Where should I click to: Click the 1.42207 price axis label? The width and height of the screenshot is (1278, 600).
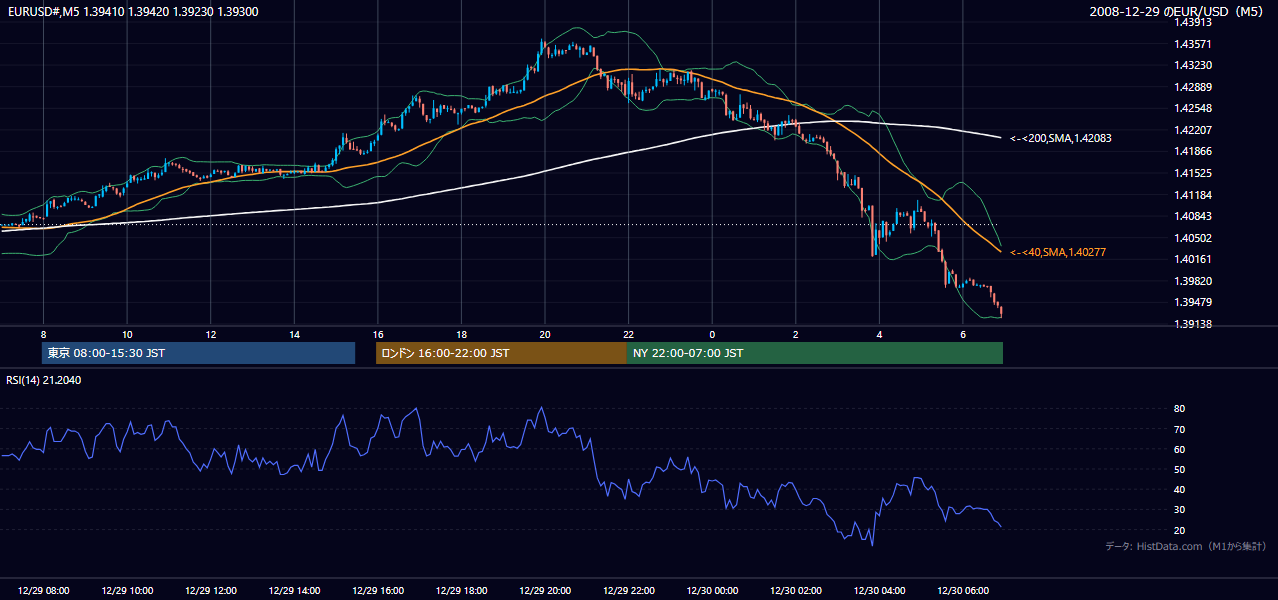[x=1195, y=130]
